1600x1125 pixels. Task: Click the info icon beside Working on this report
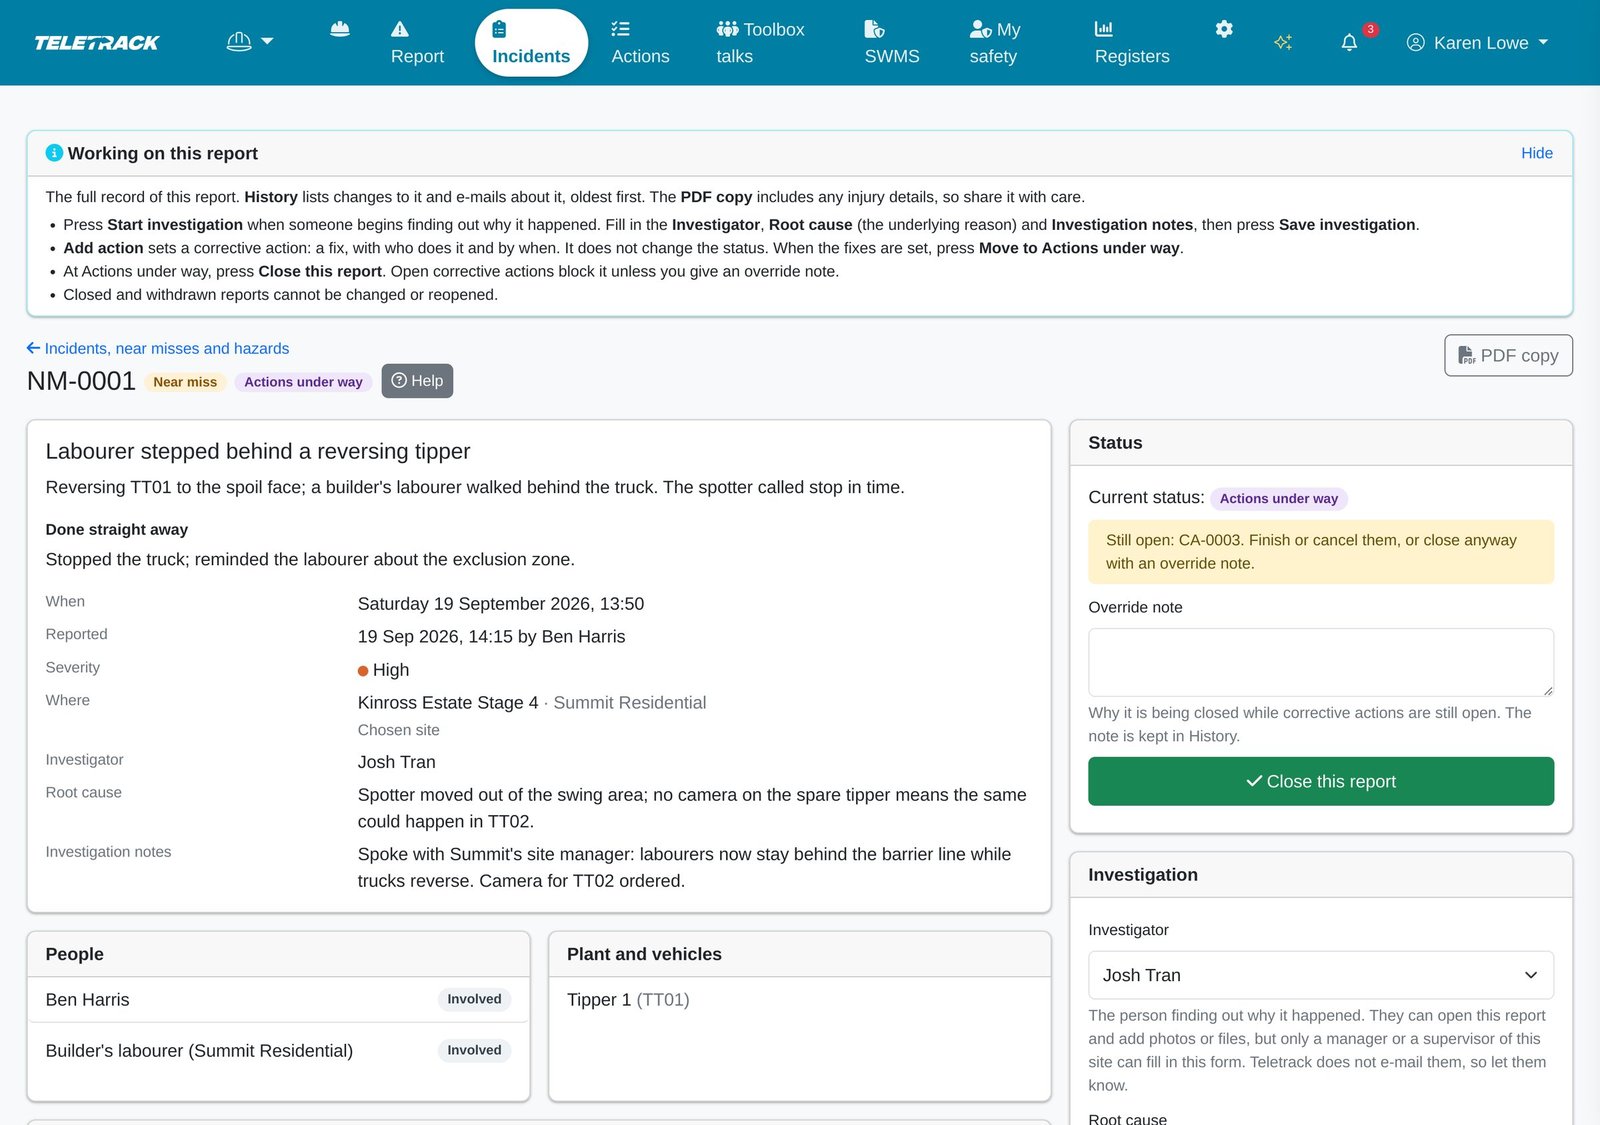(54, 153)
